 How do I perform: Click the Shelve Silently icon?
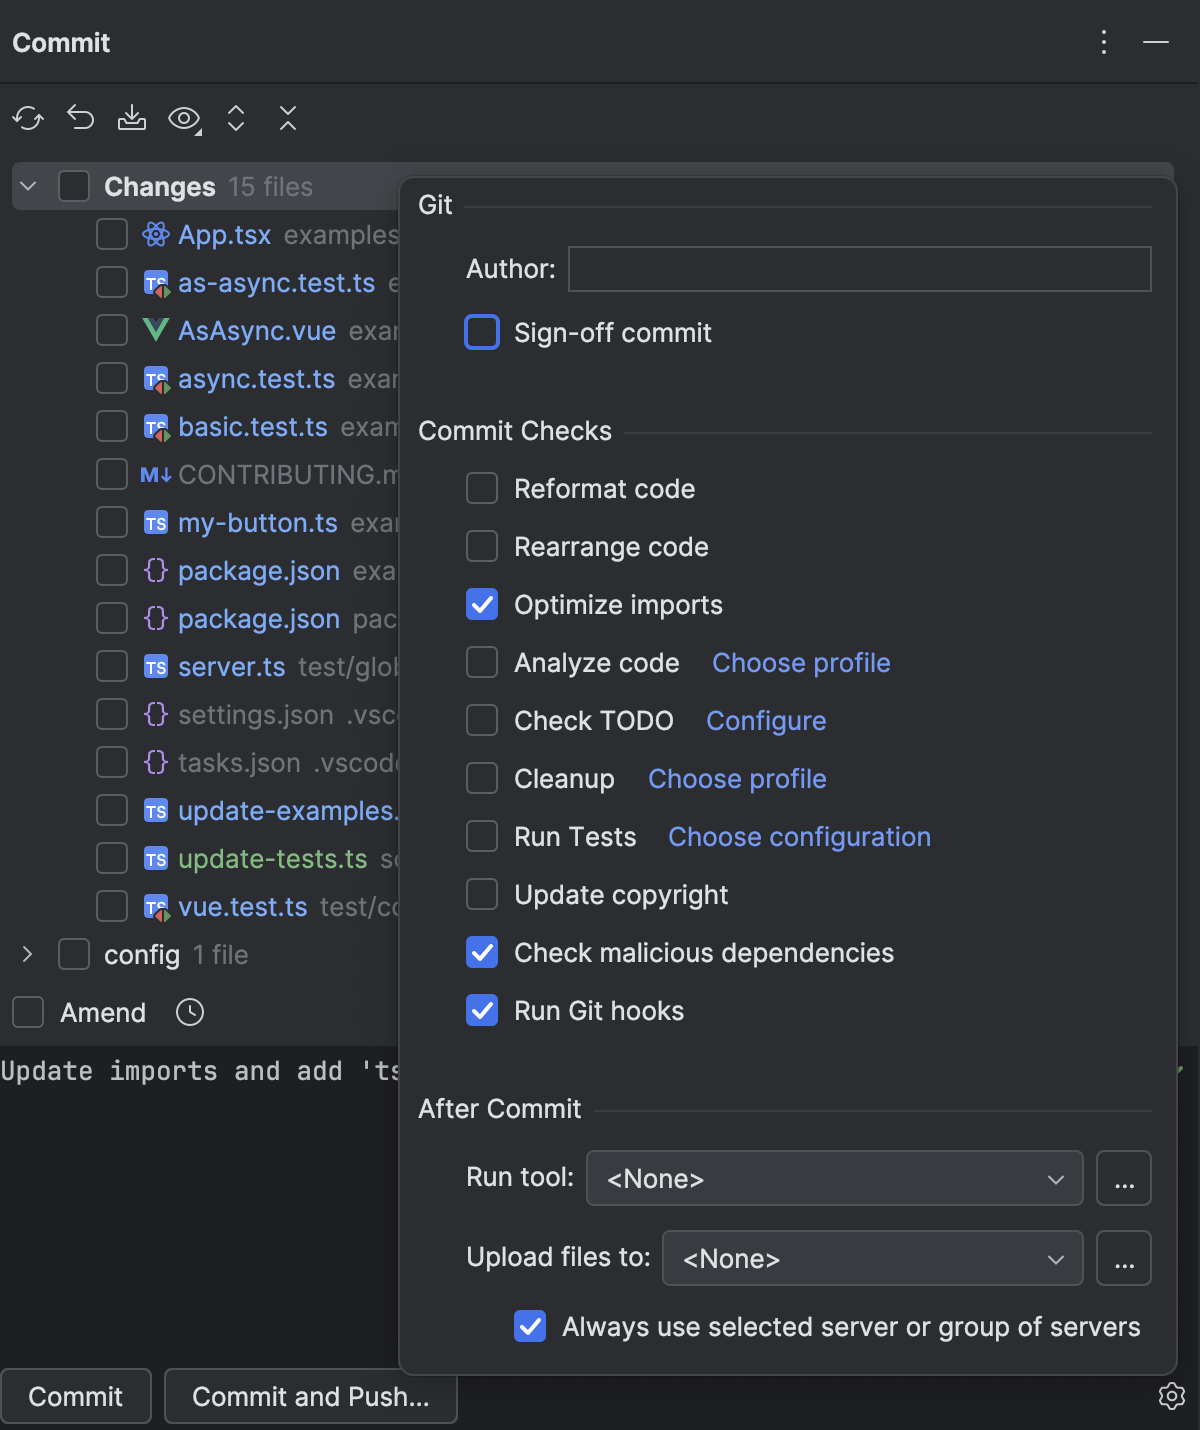[x=132, y=118]
